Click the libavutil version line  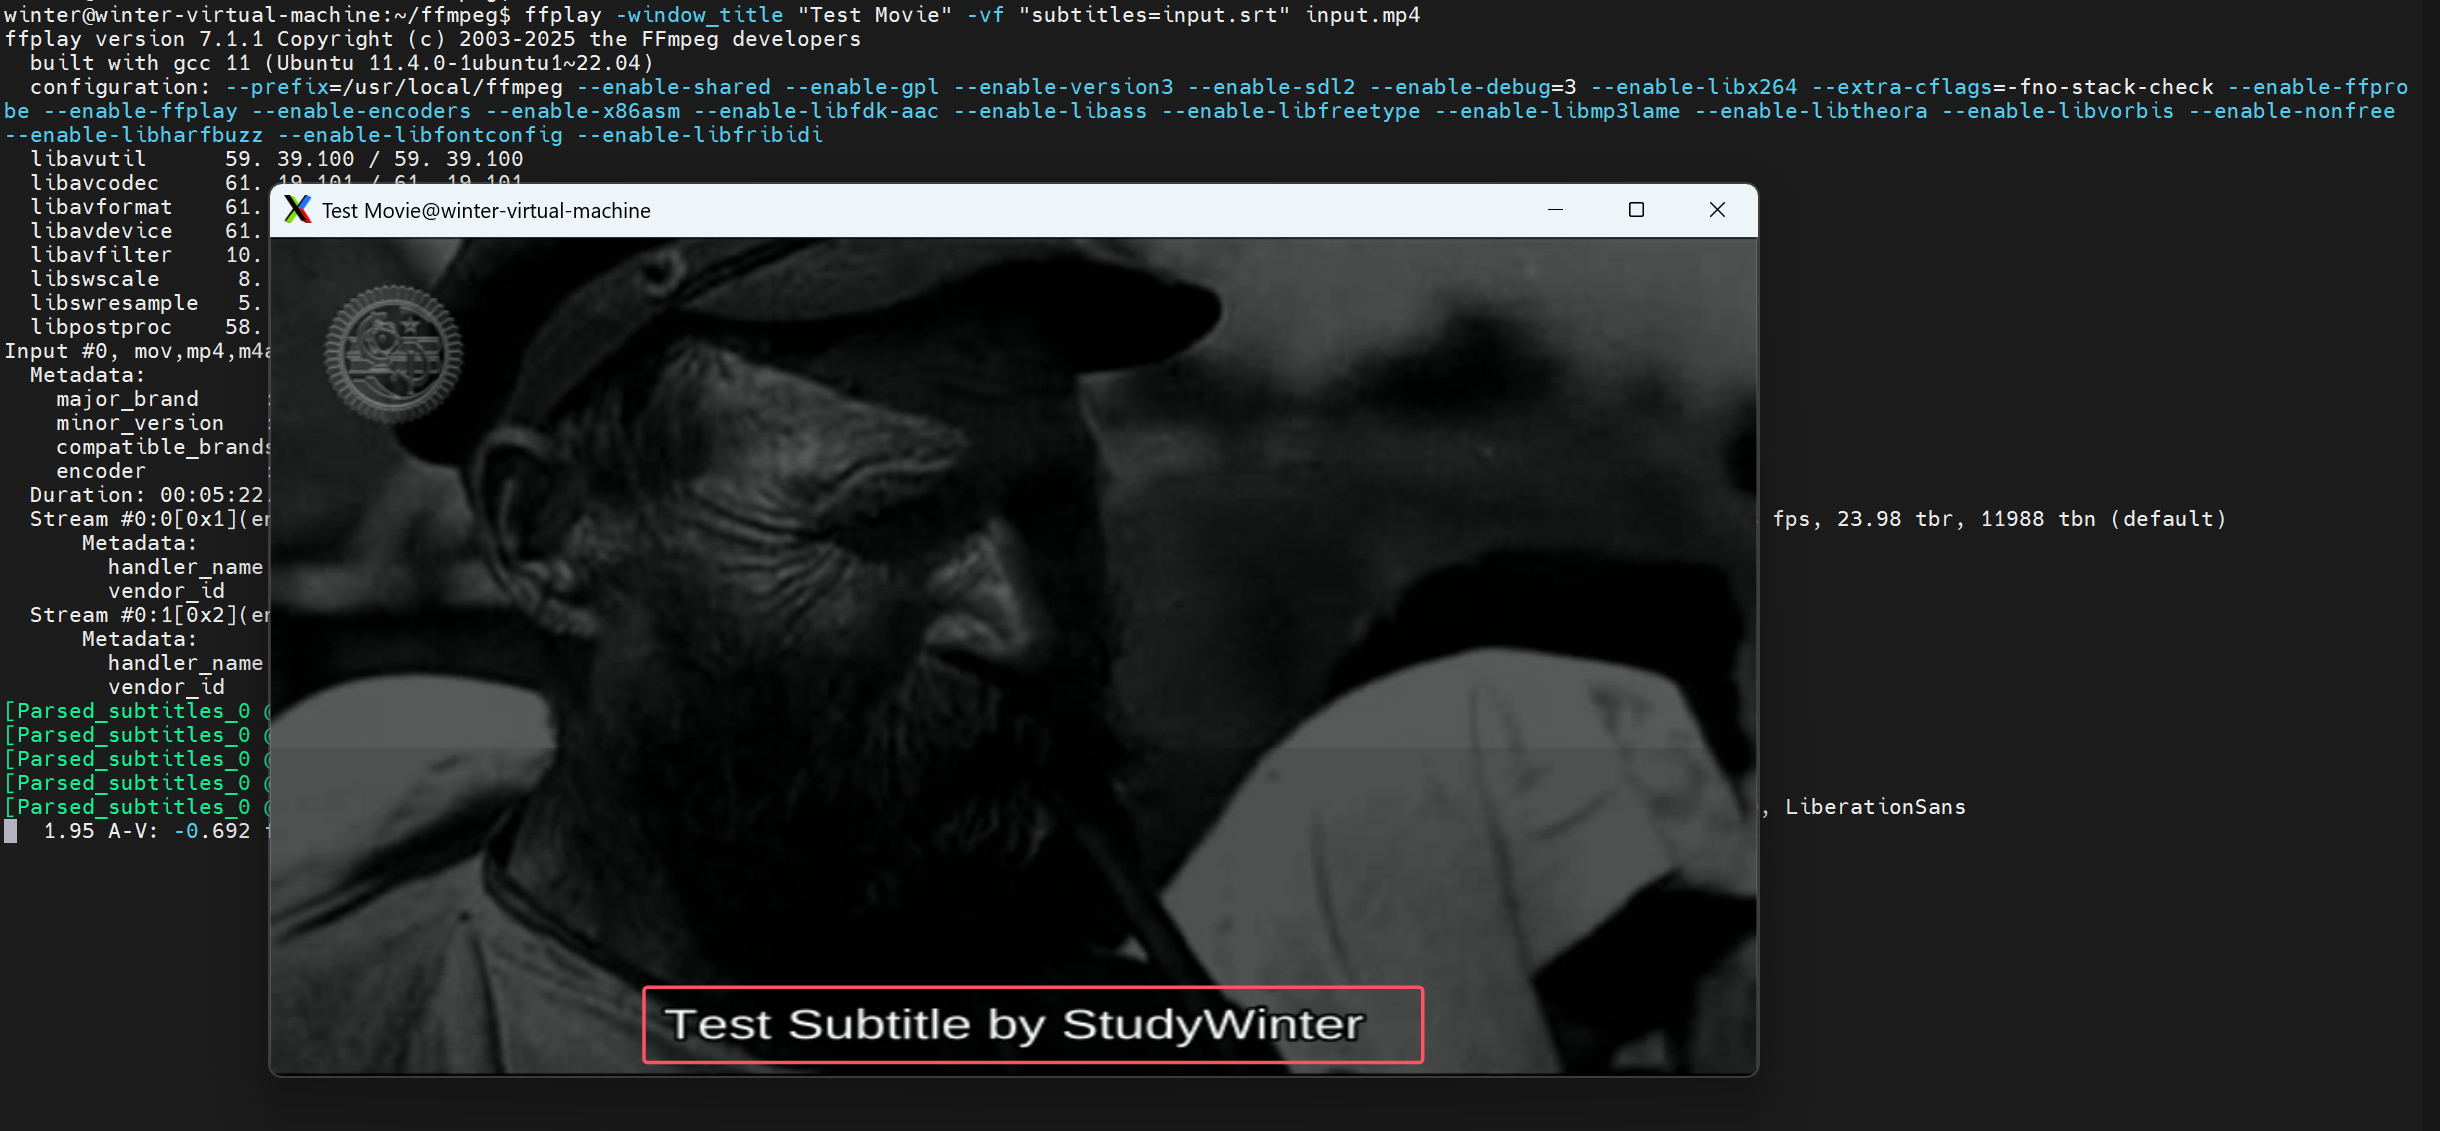click(x=276, y=159)
